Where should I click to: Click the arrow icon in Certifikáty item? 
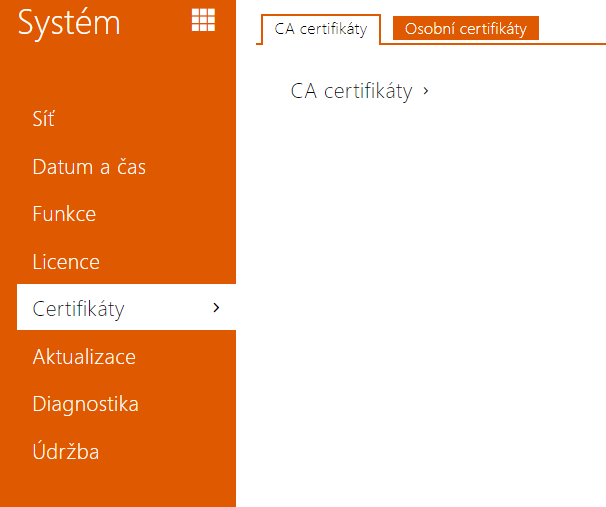[x=216, y=308]
